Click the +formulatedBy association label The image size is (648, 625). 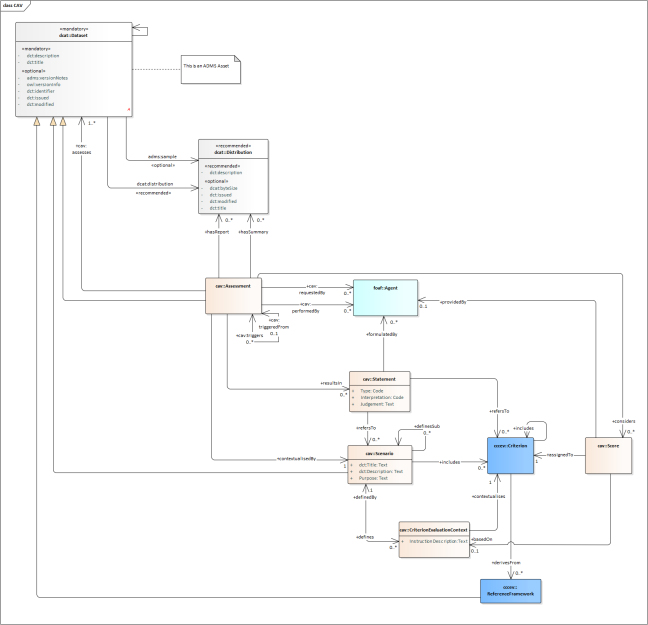[x=381, y=334]
